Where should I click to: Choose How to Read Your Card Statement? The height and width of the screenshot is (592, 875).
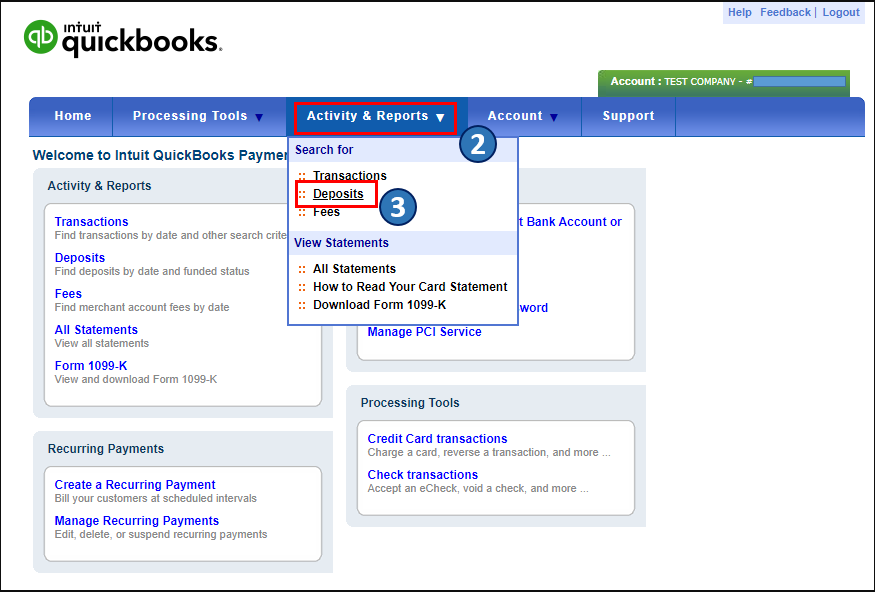click(x=410, y=287)
